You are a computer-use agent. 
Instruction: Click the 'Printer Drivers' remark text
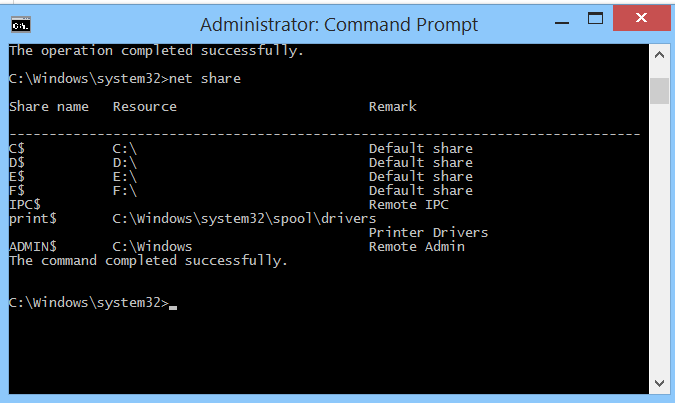428,232
